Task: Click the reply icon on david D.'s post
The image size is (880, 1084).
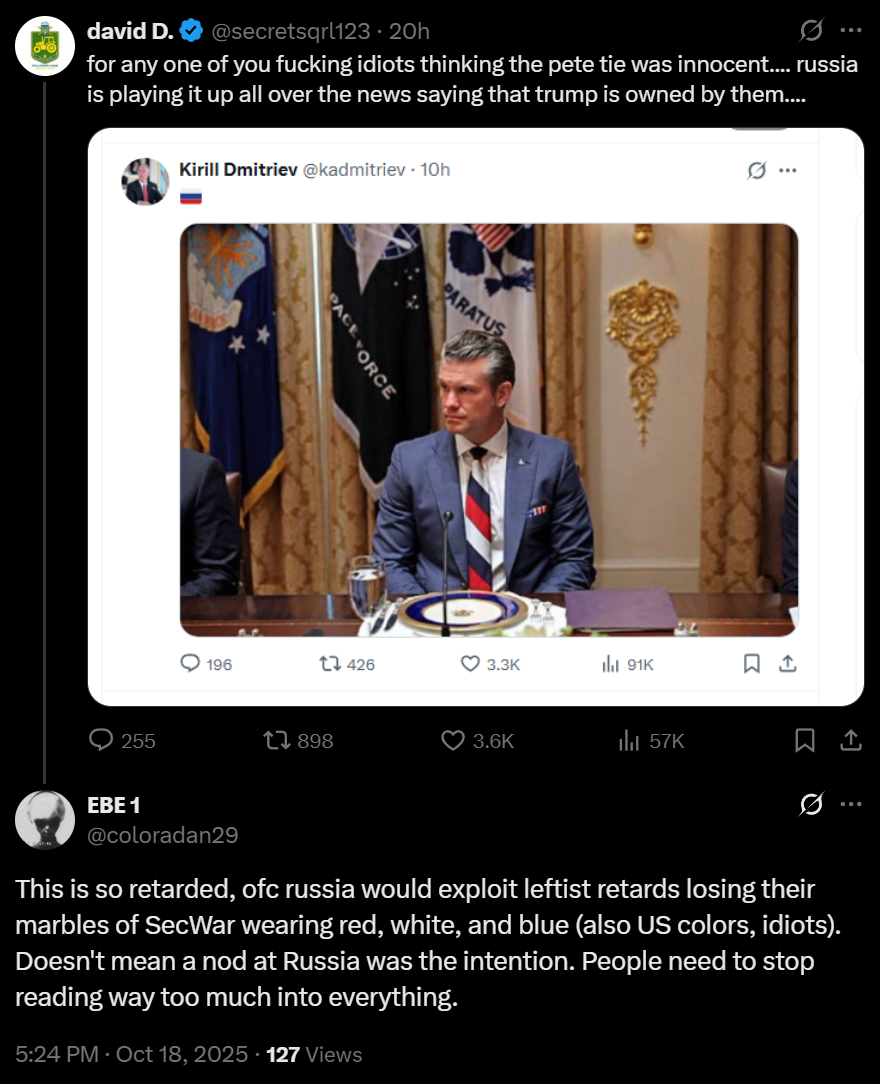Action: pyautogui.click(x=101, y=740)
